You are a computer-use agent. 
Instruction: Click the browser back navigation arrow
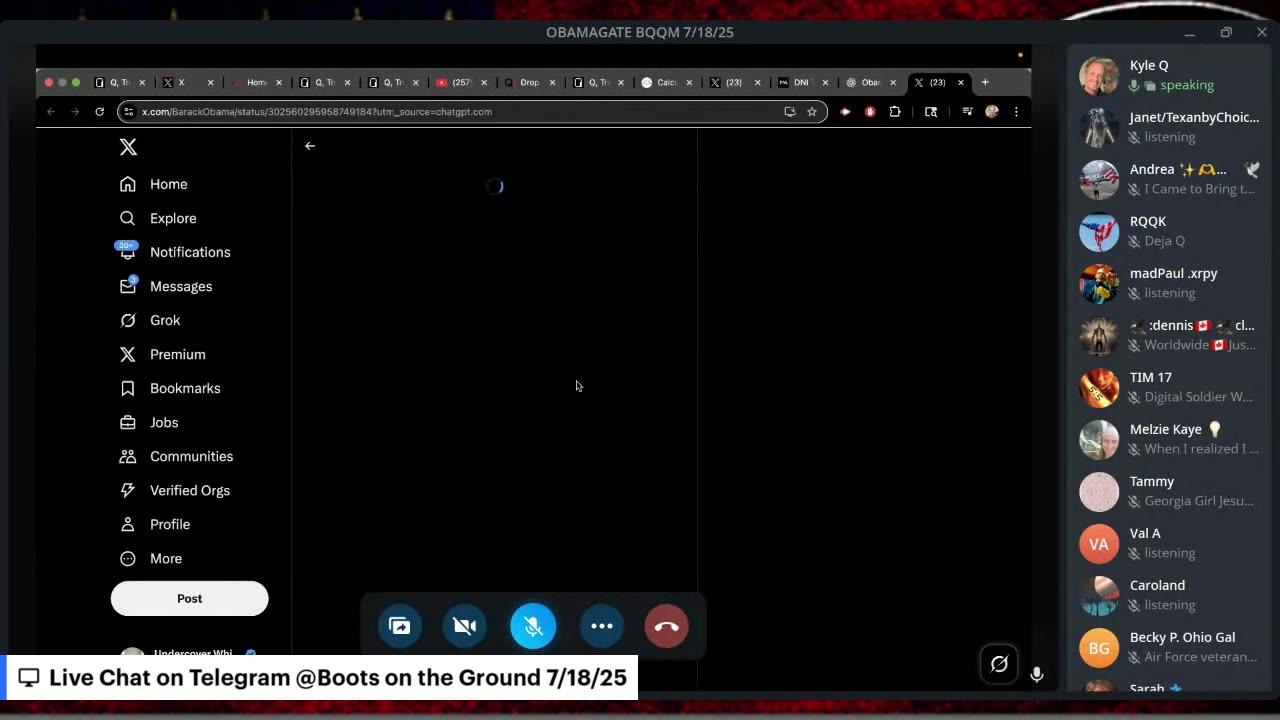click(51, 111)
